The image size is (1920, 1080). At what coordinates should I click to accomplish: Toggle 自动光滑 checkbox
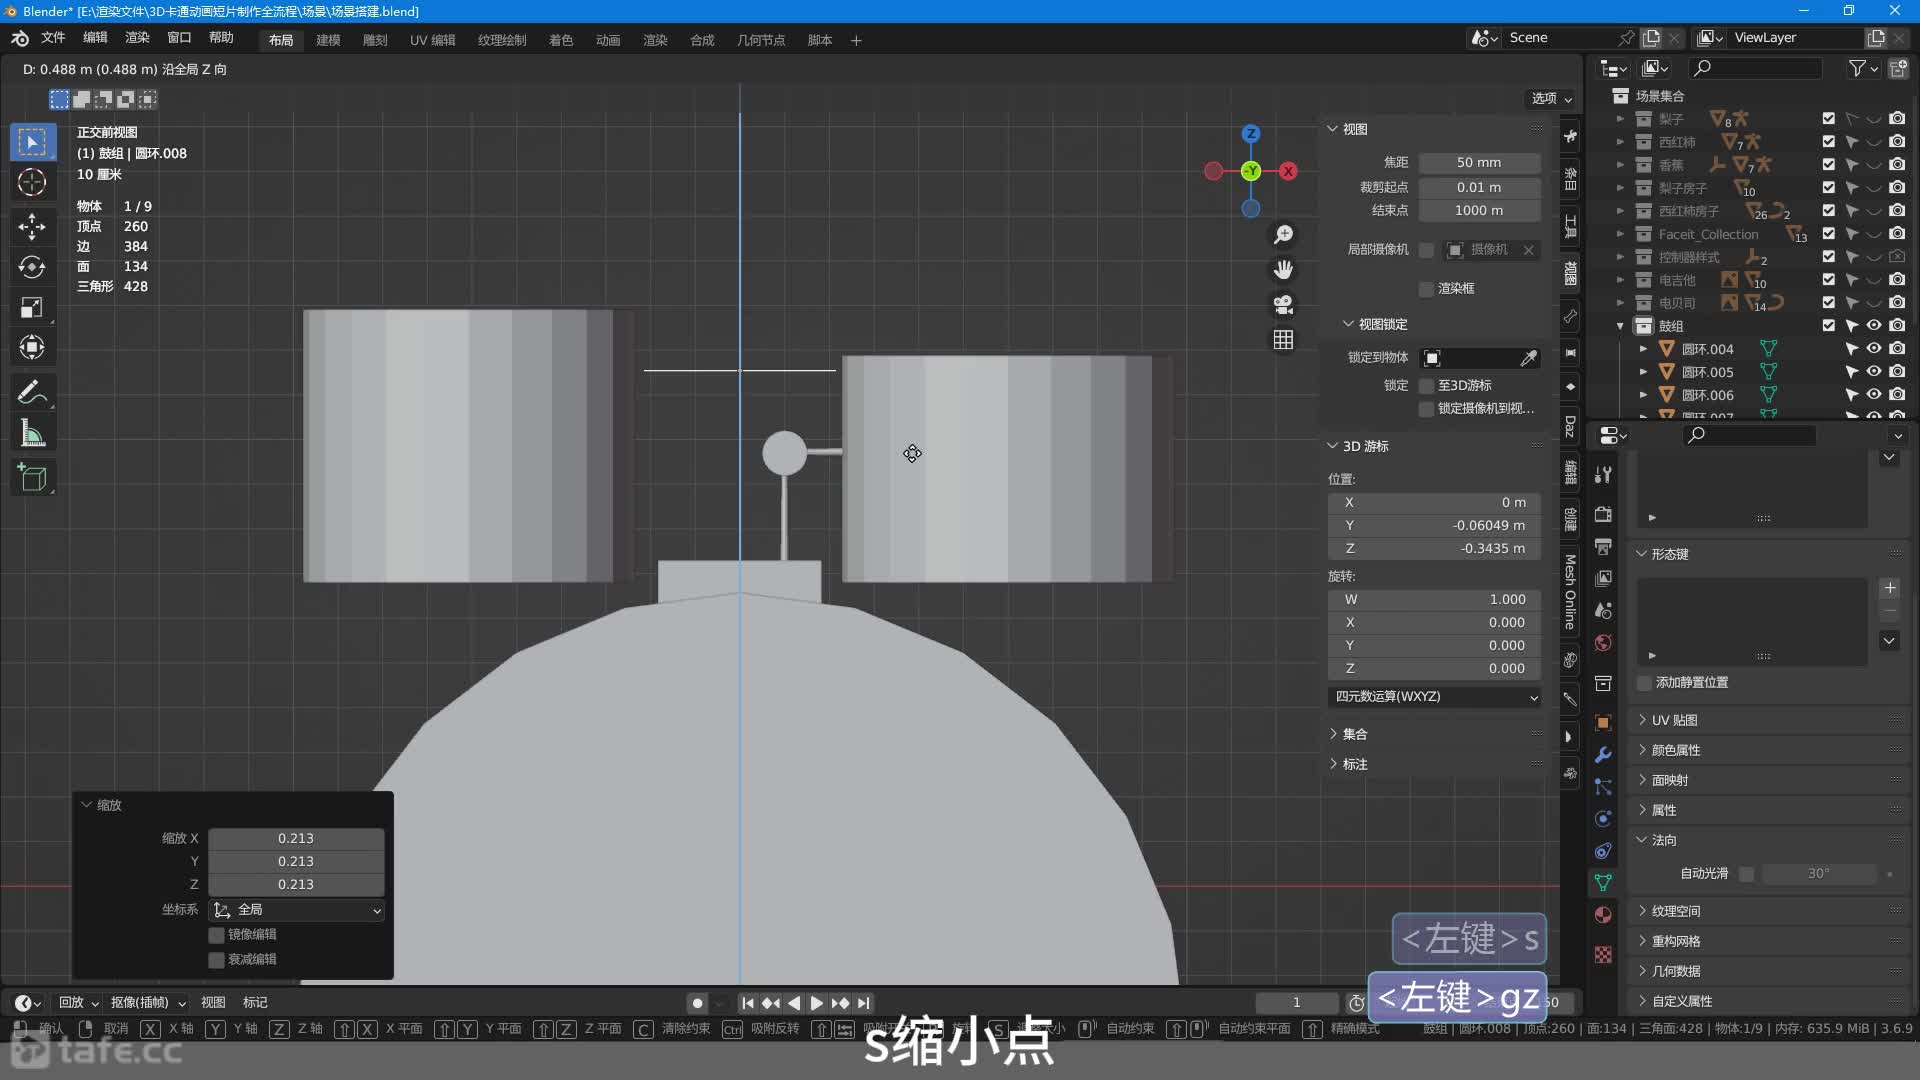pyautogui.click(x=1747, y=874)
